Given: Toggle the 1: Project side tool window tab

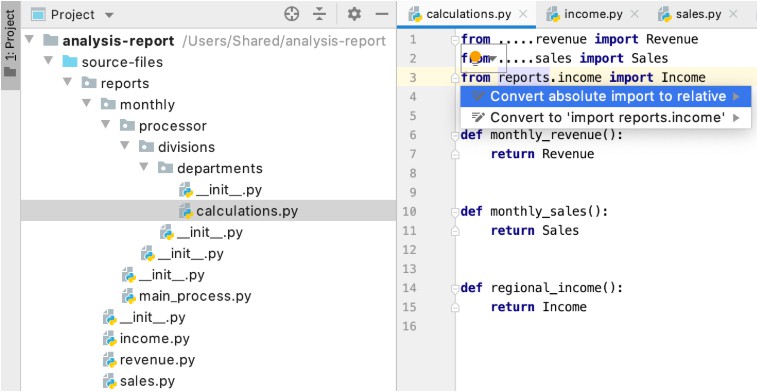Looking at the screenshot, I should click(10, 45).
